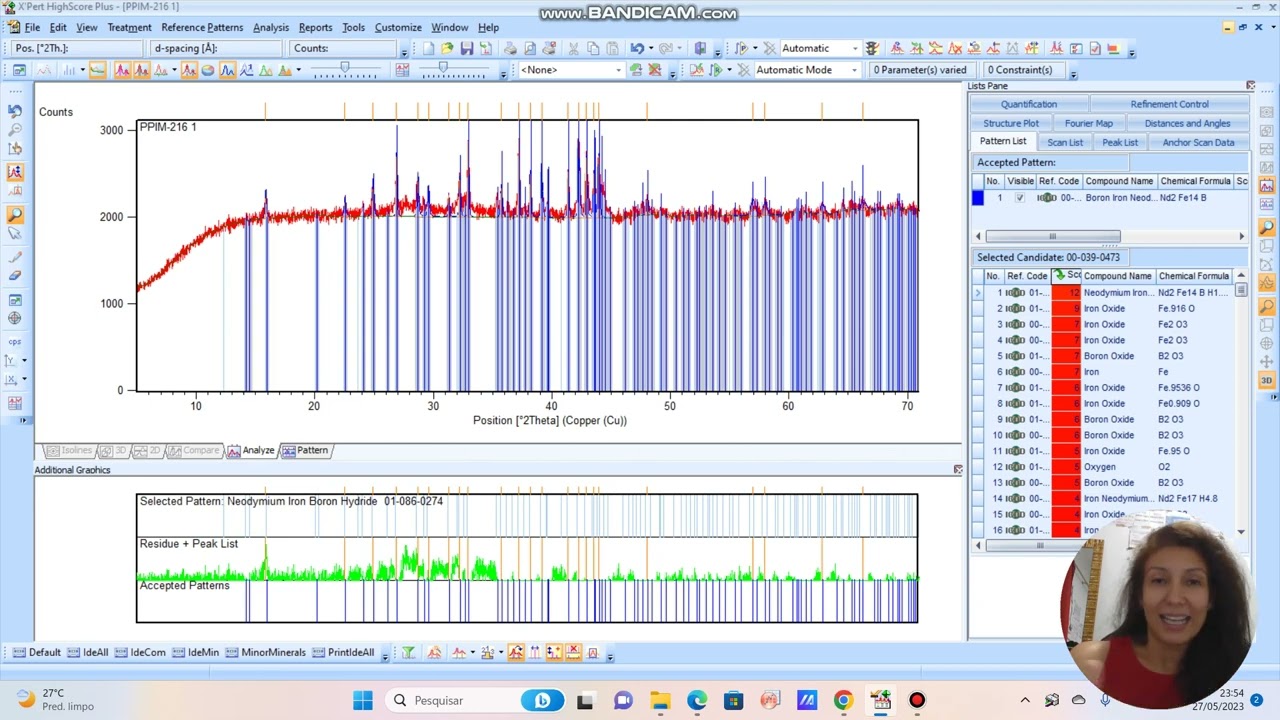This screenshot has width=1280, height=720.
Task: Open File Explorer from the taskbar
Action: tap(660, 700)
